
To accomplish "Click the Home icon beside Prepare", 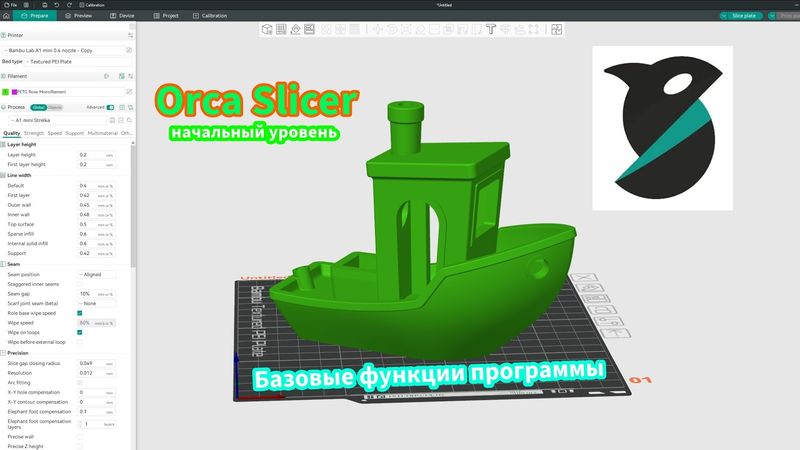I will [x=6, y=16].
